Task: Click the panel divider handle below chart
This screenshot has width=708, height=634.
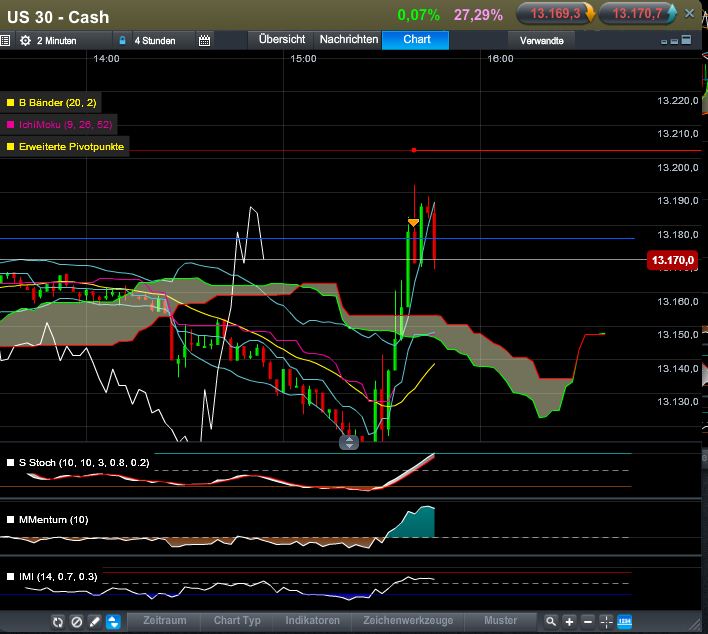Action: point(348,441)
